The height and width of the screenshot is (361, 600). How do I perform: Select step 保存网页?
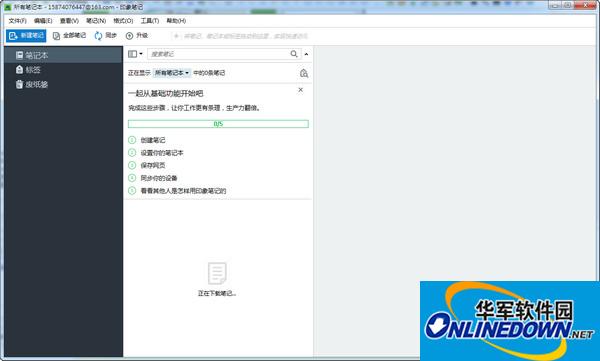tap(153, 165)
